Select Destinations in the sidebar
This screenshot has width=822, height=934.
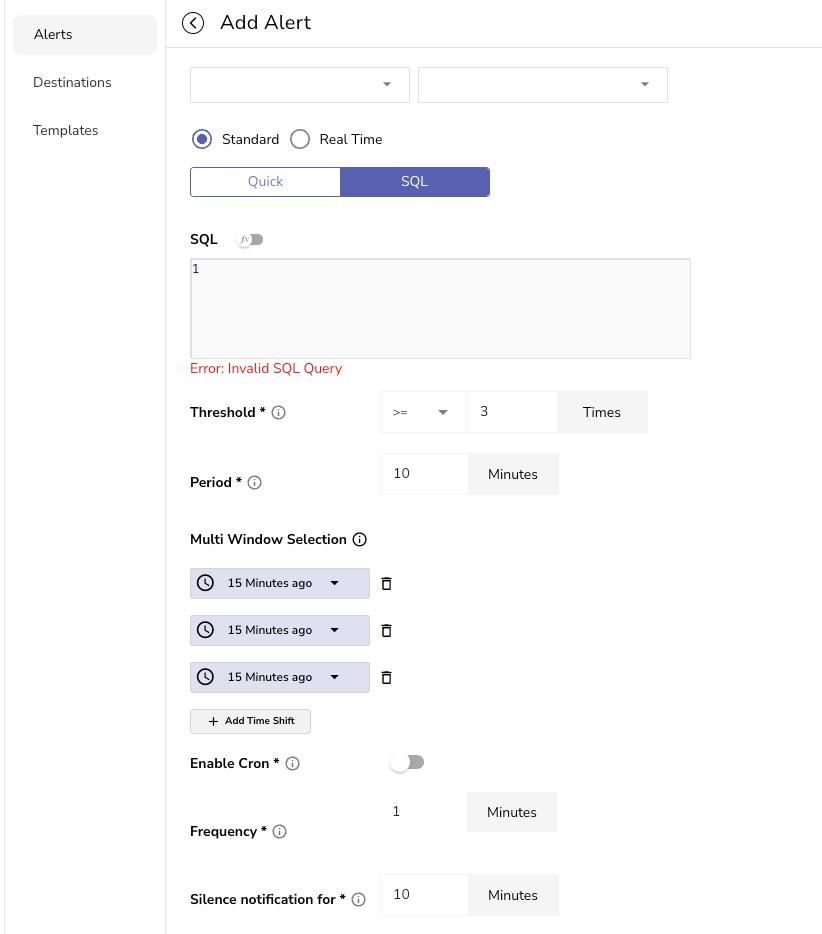72,82
